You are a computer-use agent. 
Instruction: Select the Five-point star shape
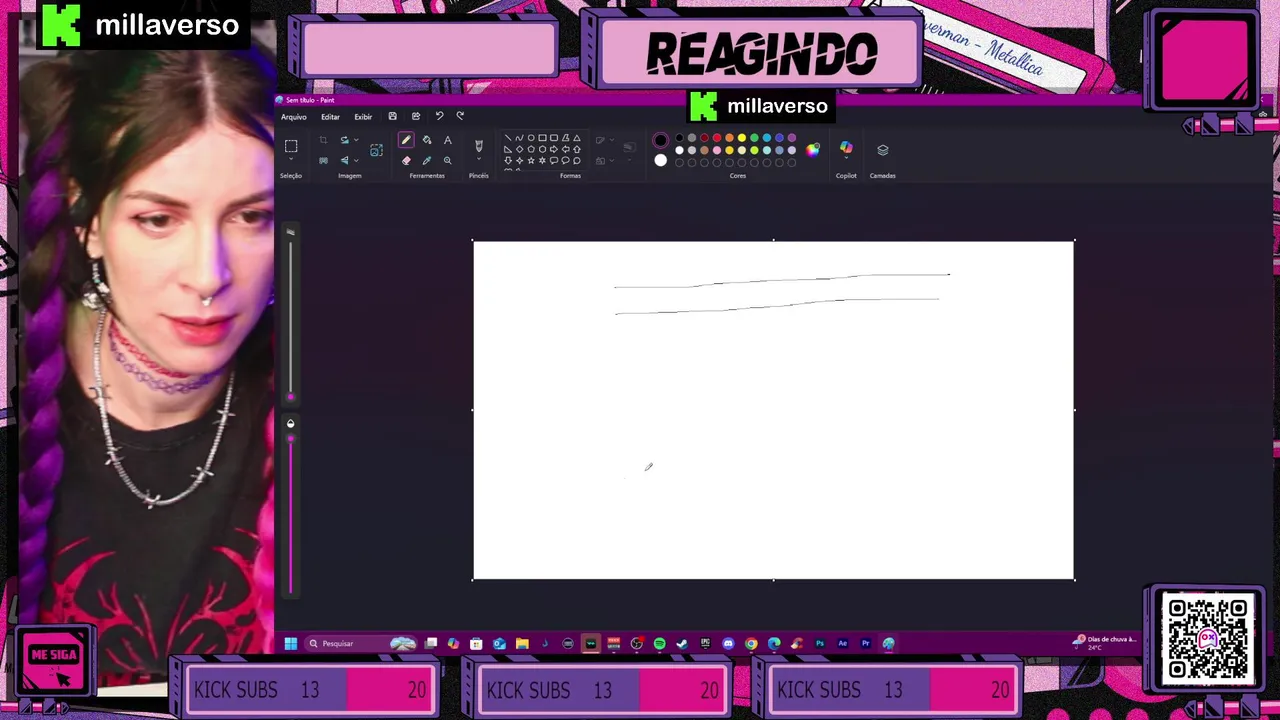pyautogui.click(x=531, y=160)
